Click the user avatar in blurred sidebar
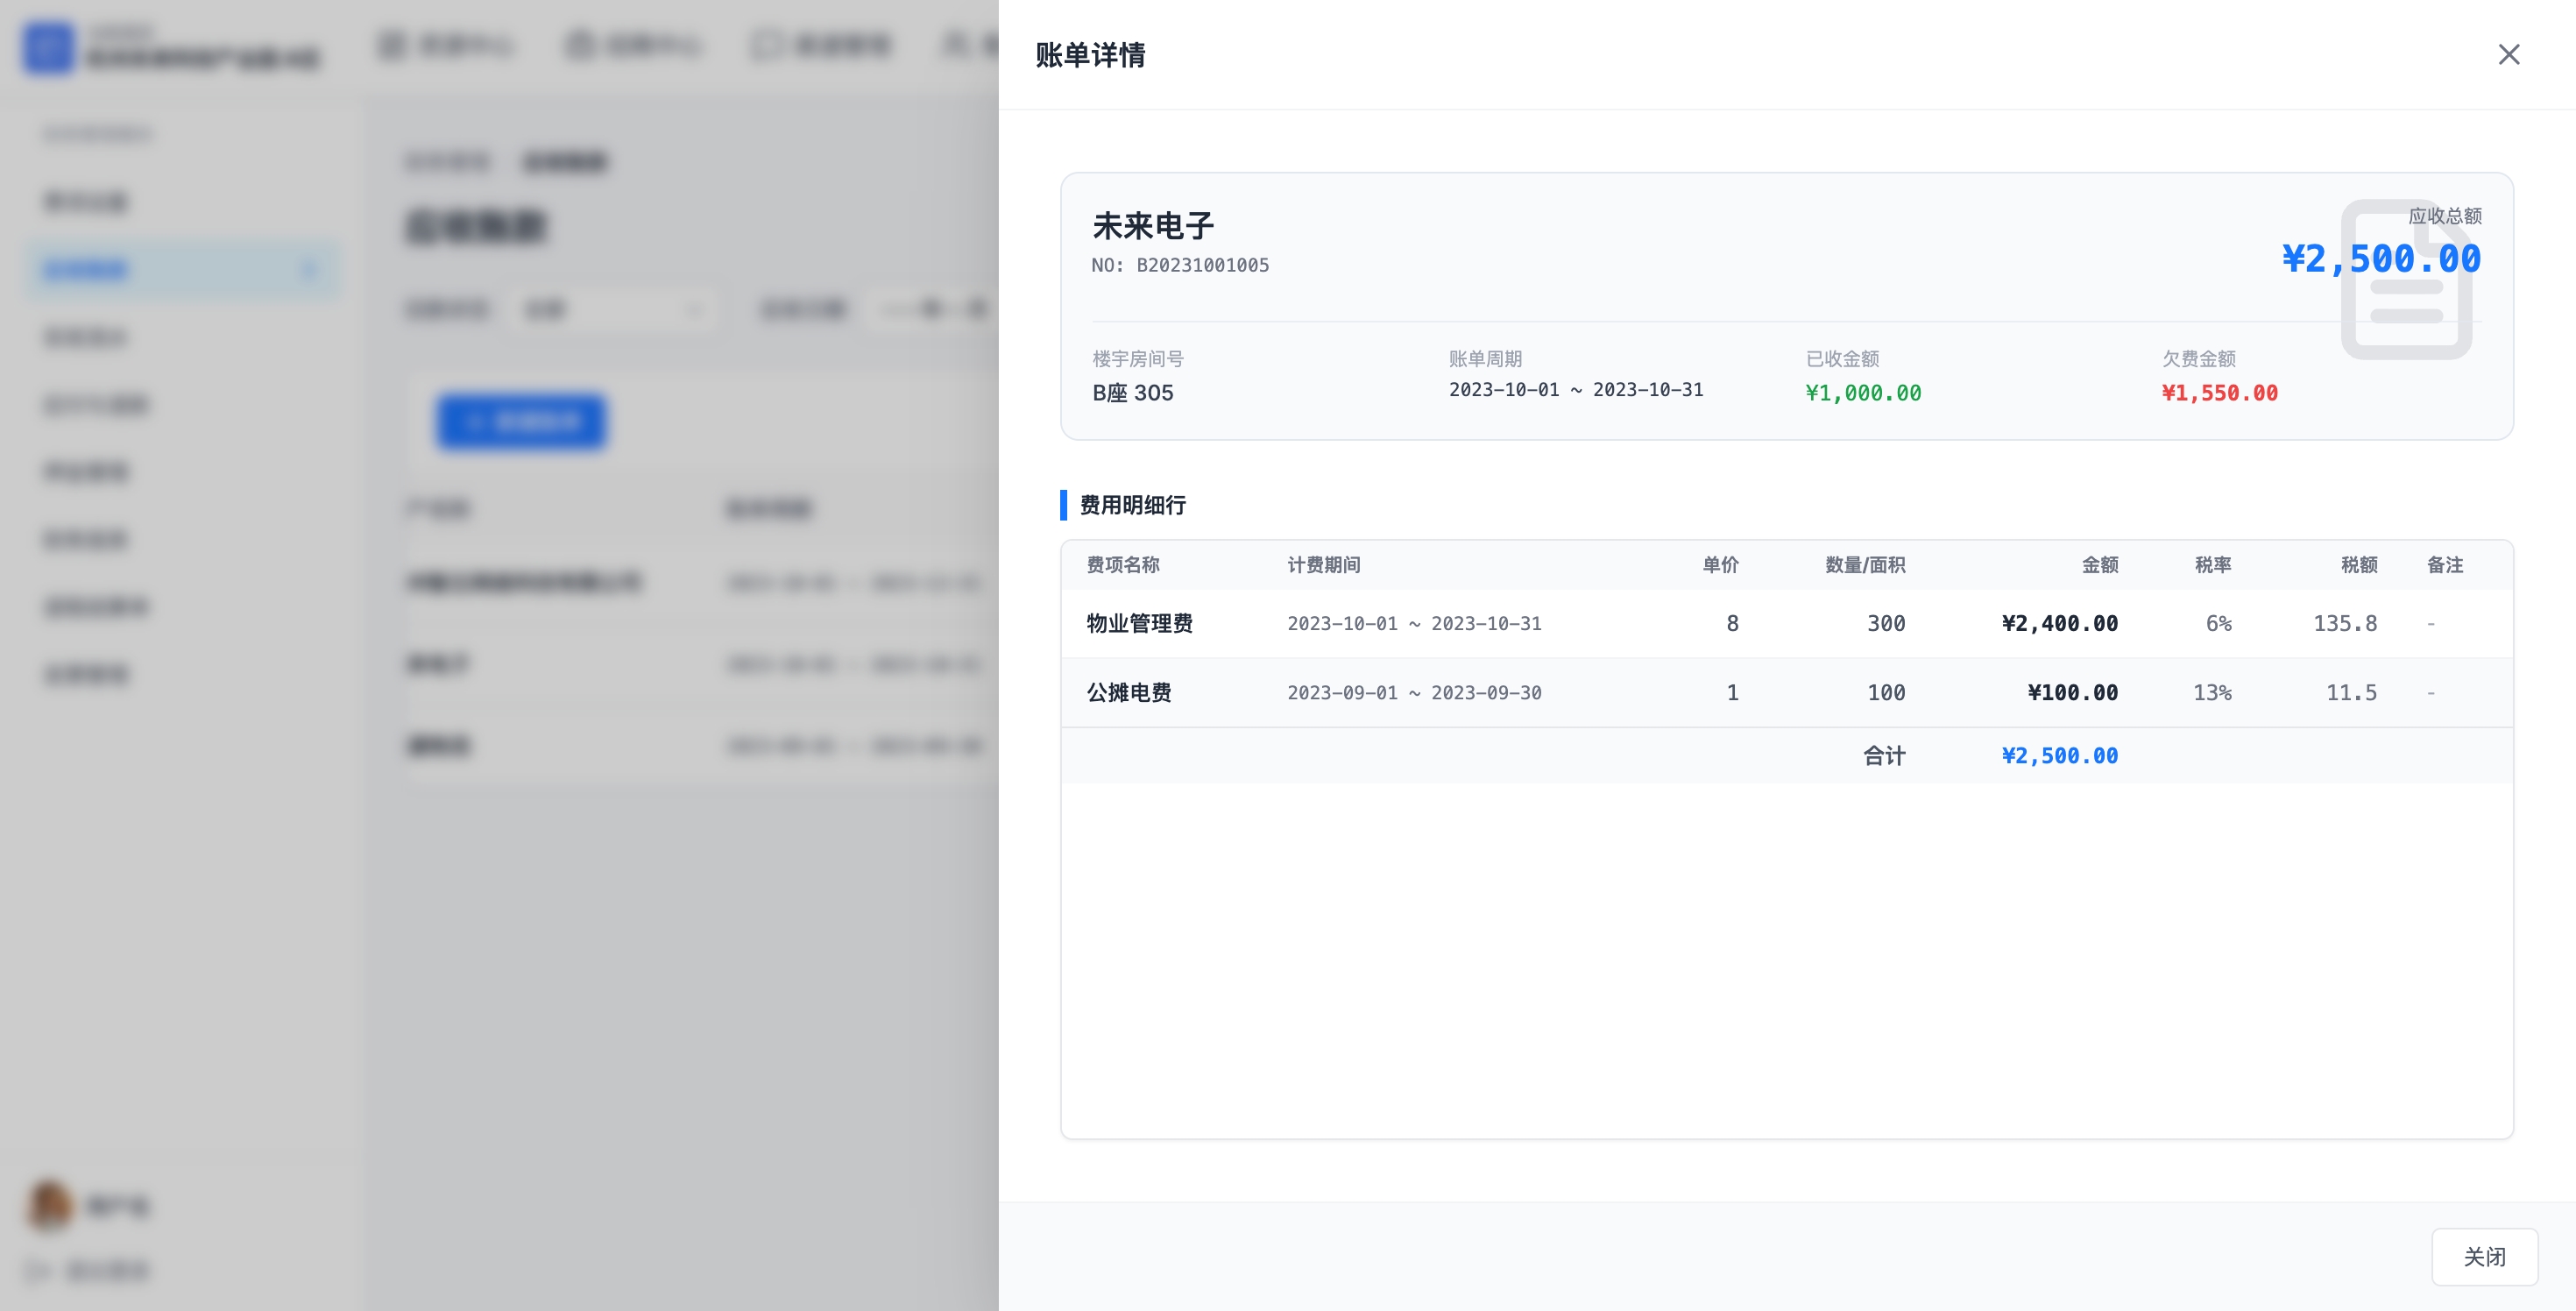The image size is (2576, 1311). (x=48, y=1204)
